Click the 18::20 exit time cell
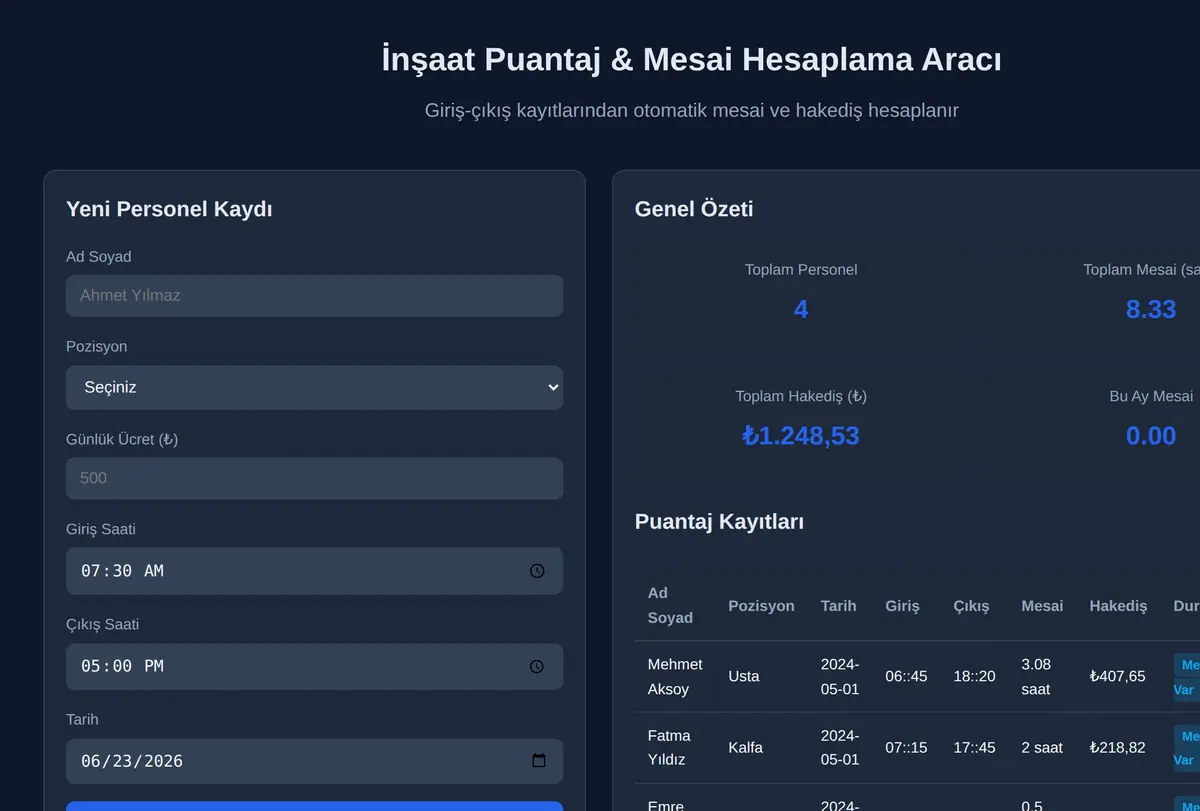Image resolution: width=1200 pixels, height=811 pixels. 974,677
